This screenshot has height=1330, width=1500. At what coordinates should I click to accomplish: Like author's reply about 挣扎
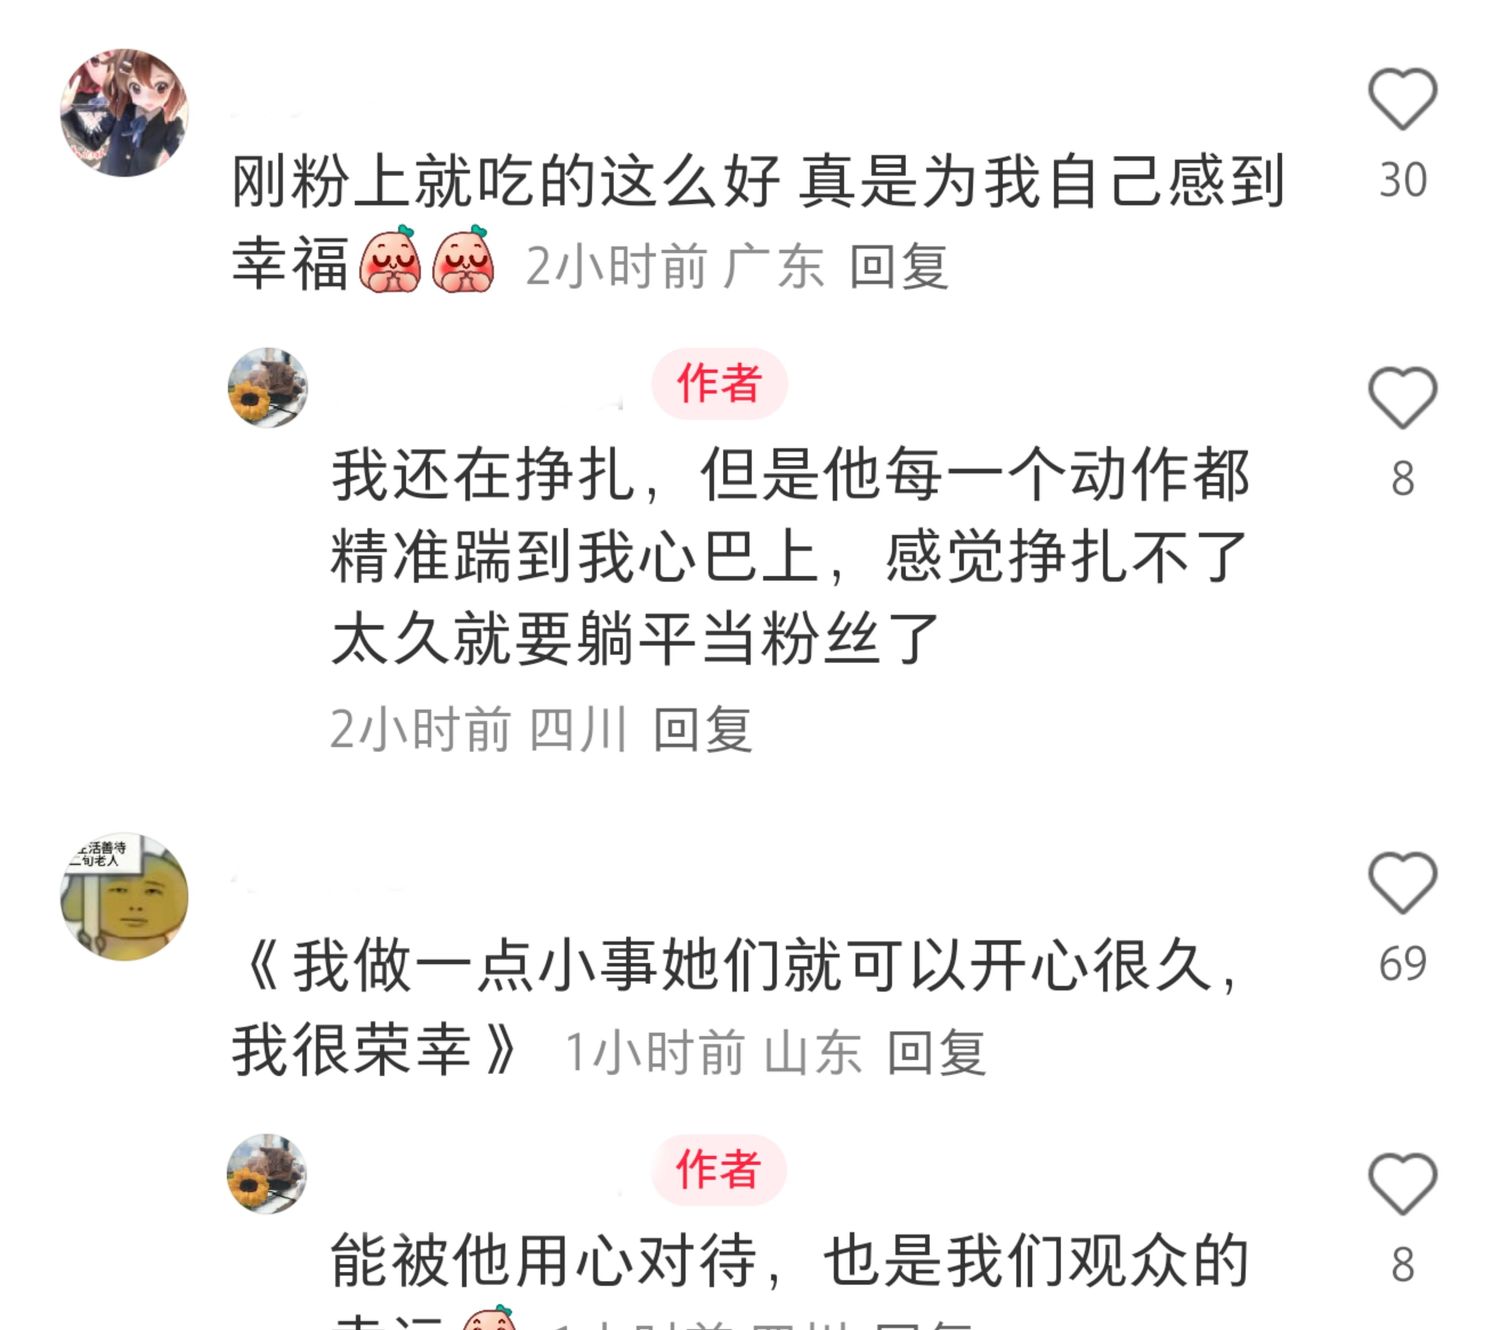tap(1402, 398)
